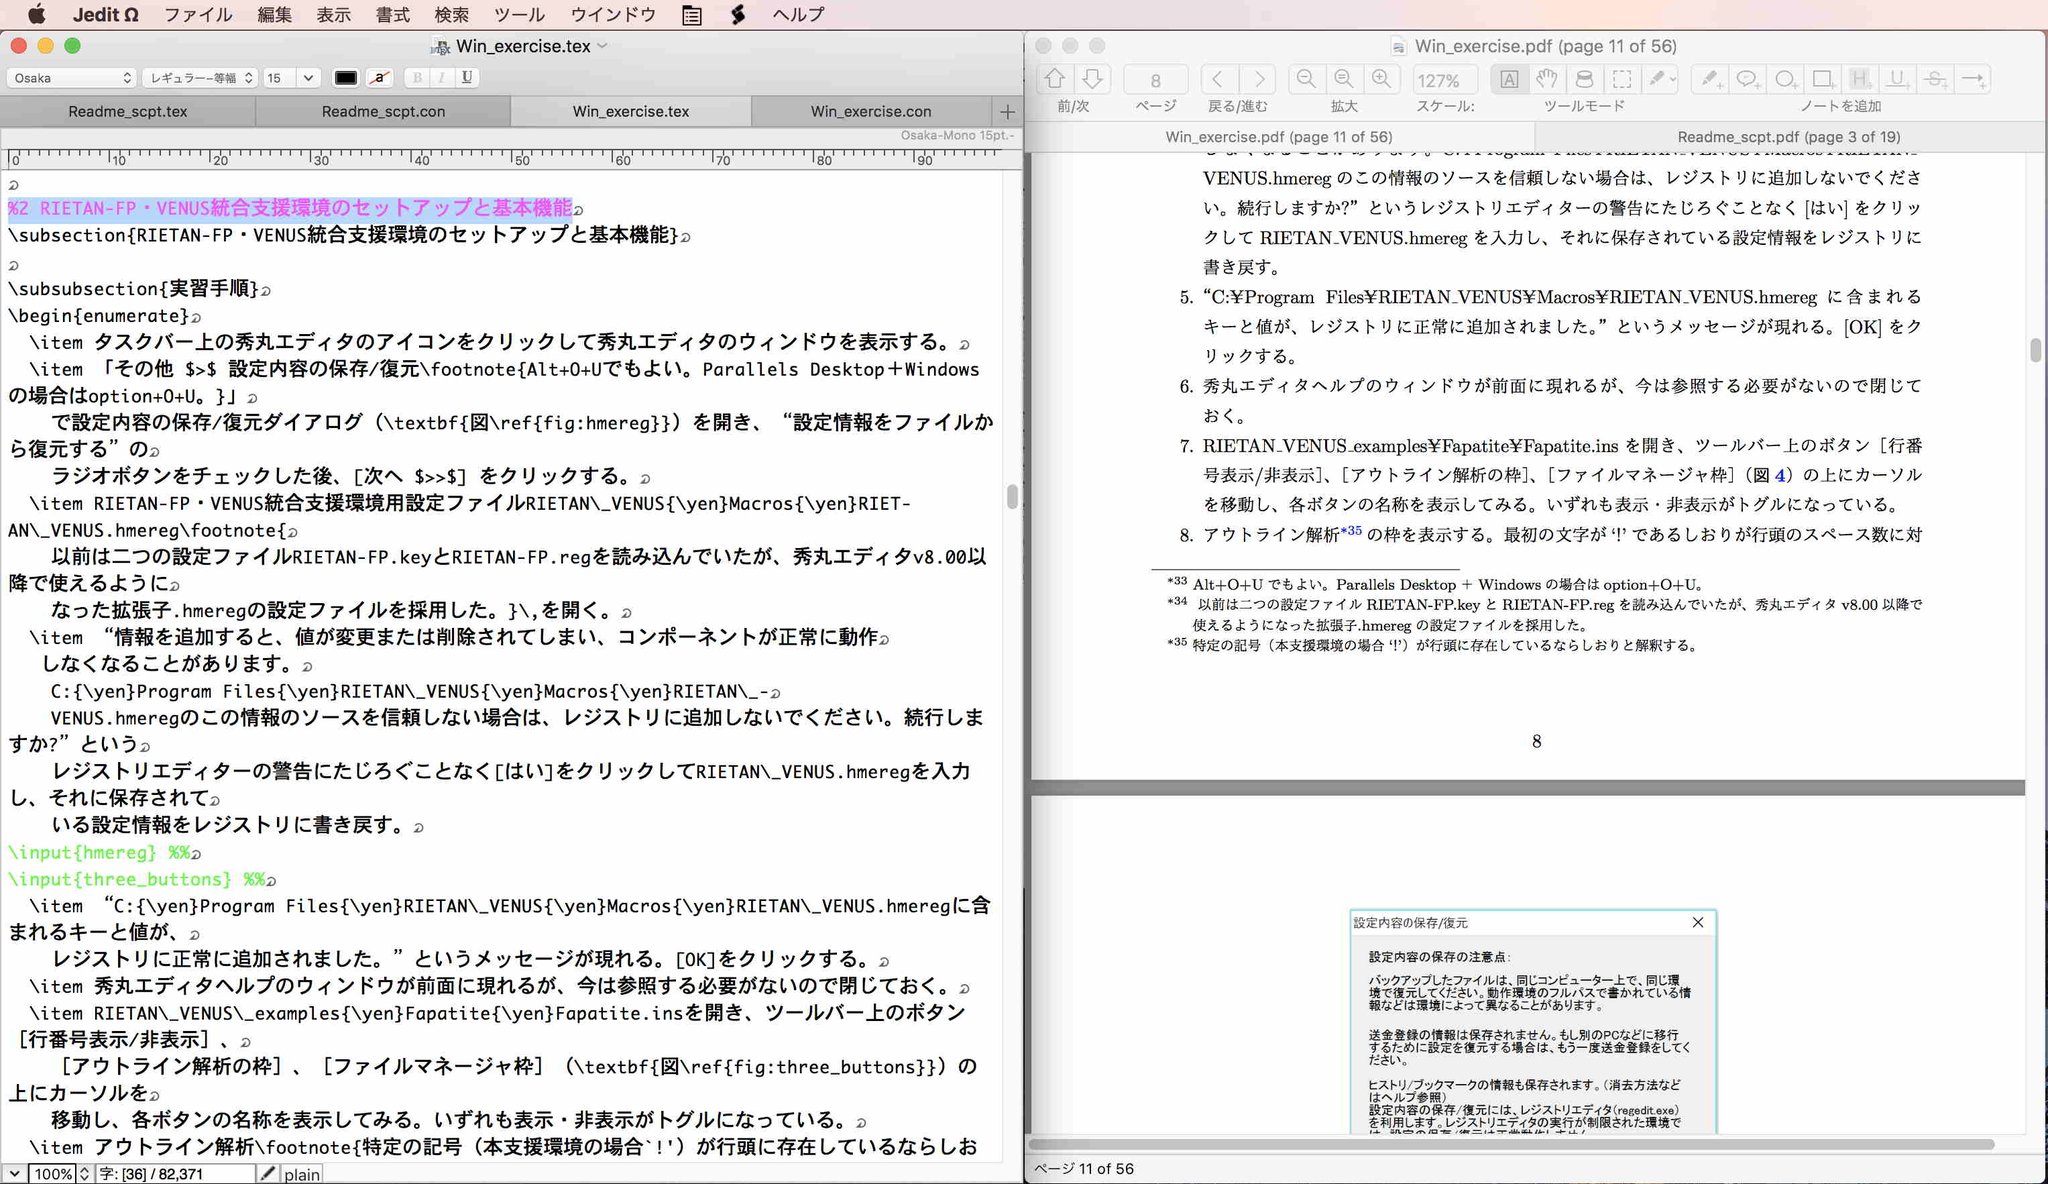Open the ウインドウ menu
2048x1184 pixels.
(x=613, y=14)
